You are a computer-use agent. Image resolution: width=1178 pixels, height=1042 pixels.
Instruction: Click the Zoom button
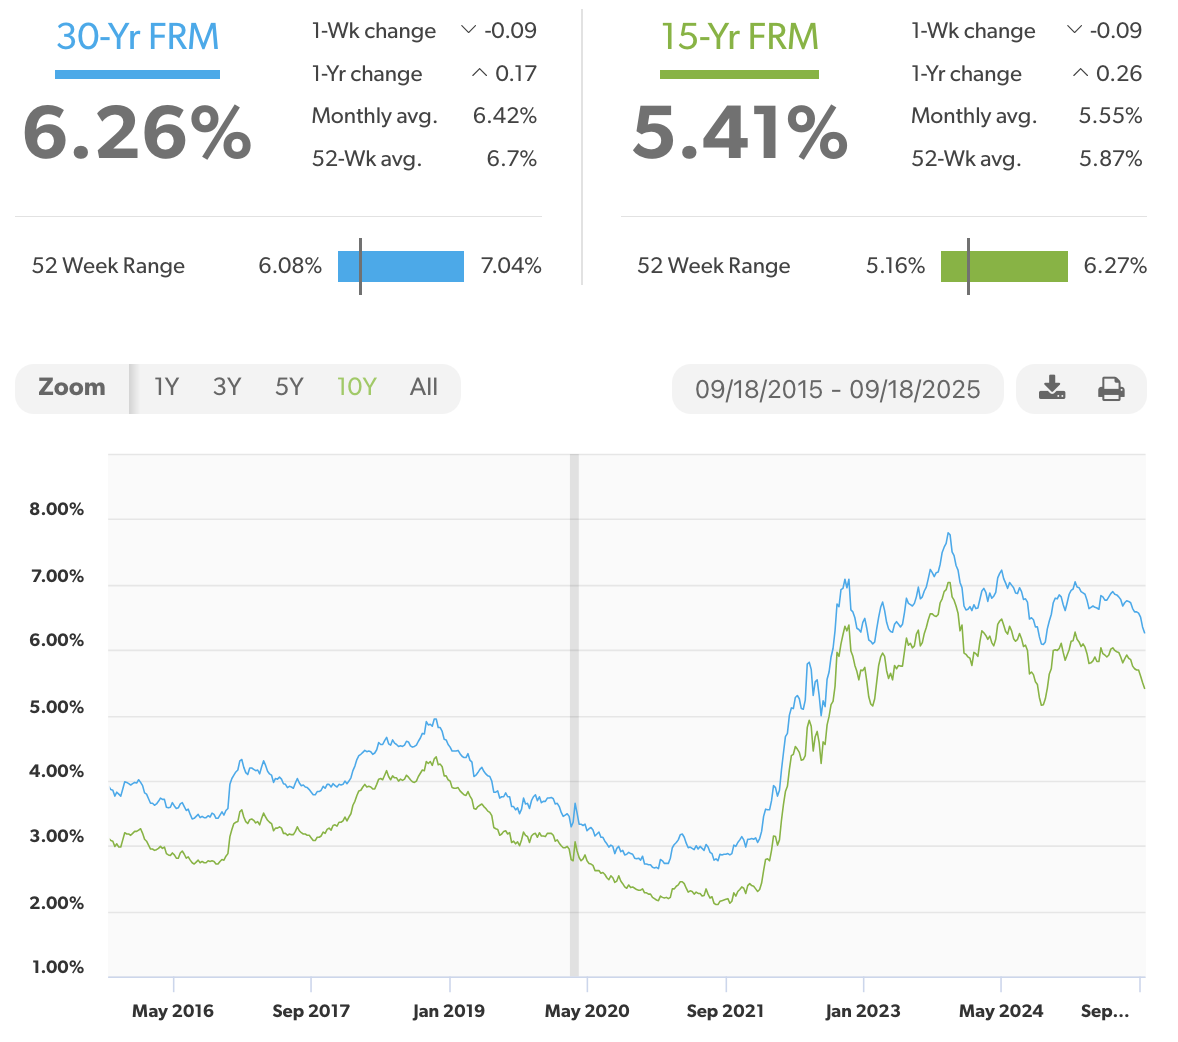tap(72, 387)
